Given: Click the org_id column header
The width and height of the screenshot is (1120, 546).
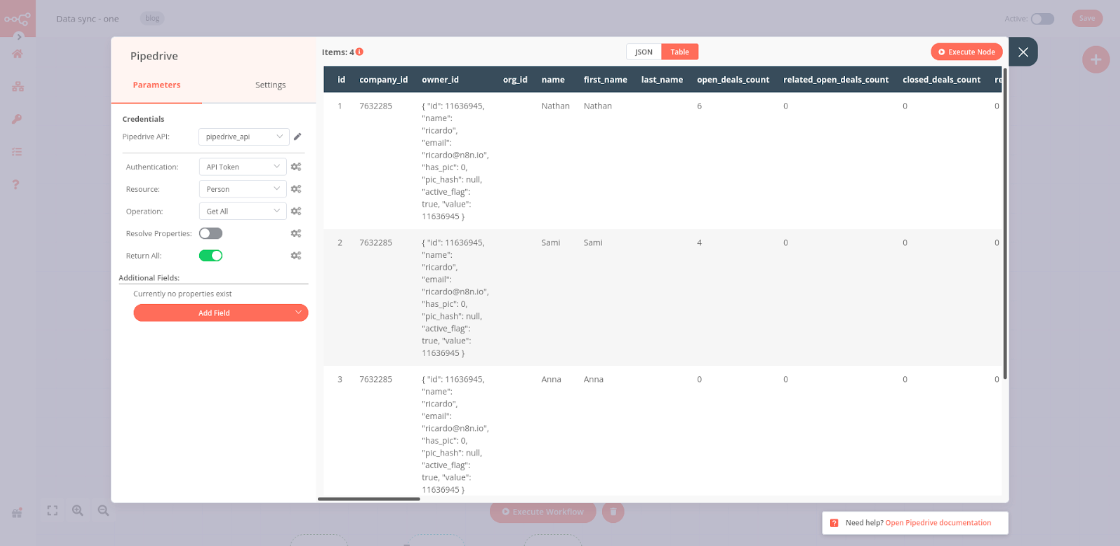Looking at the screenshot, I should [515, 80].
